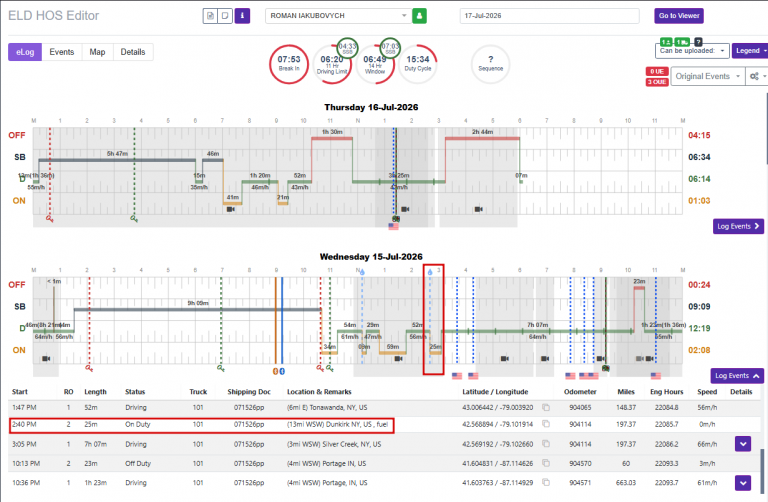Click the Sequence question mark circle
This screenshot has width=768, height=502.
pyautogui.click(x=491, y=64)
